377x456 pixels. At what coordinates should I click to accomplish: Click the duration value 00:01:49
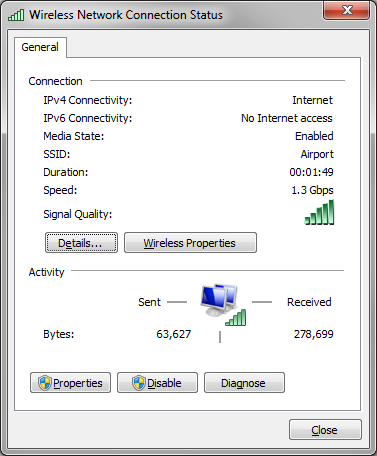(x=311, y=172)
